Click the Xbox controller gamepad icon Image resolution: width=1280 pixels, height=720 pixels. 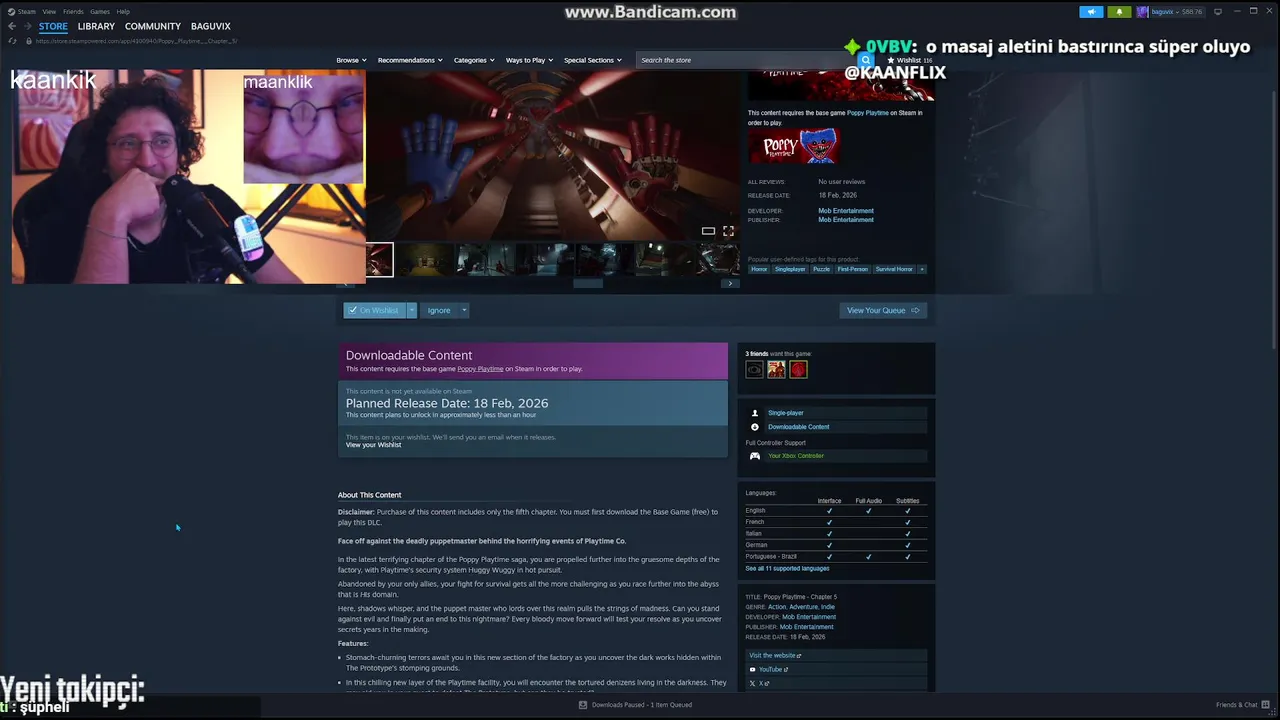tap(755, 456)
